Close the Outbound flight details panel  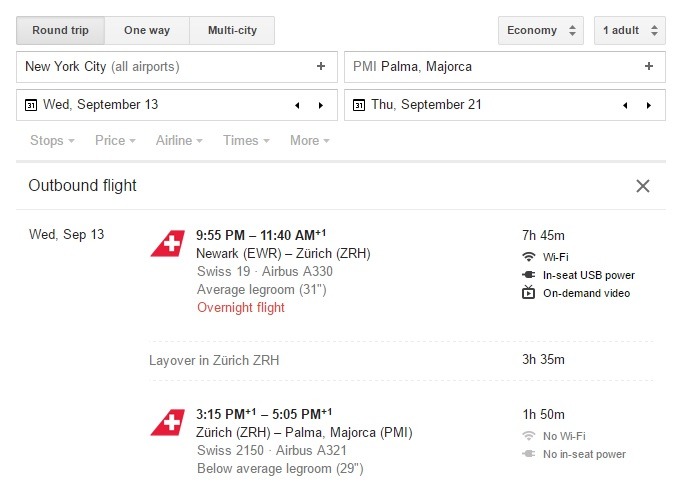[643, 186]
